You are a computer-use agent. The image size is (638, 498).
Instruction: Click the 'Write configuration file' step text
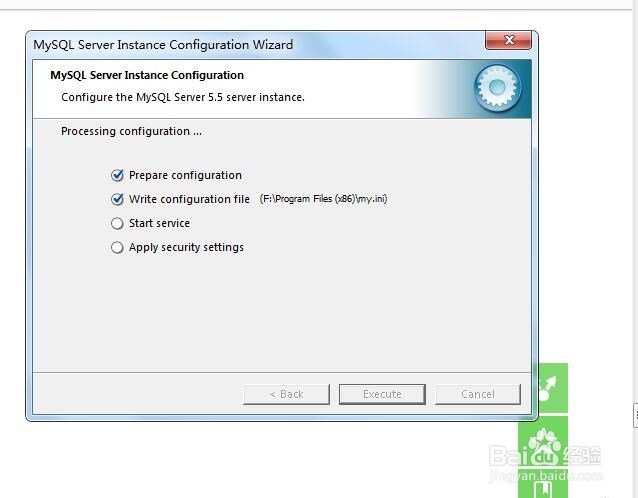coord(189,199)
